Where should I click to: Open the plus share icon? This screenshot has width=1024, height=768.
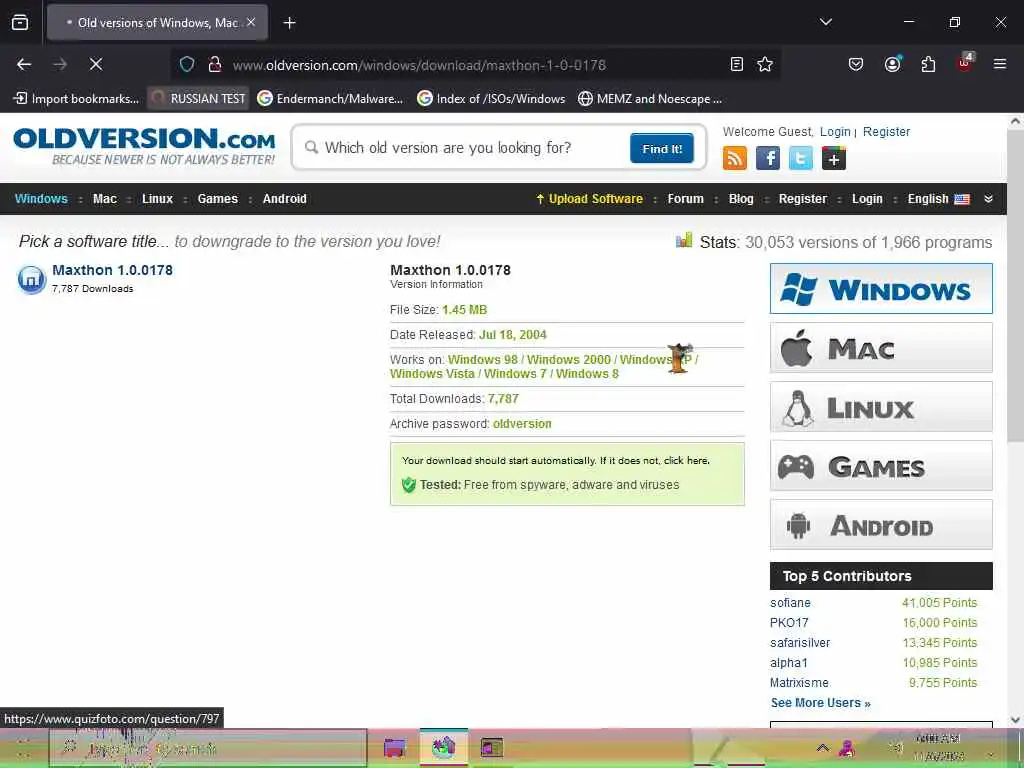(834, 158)
